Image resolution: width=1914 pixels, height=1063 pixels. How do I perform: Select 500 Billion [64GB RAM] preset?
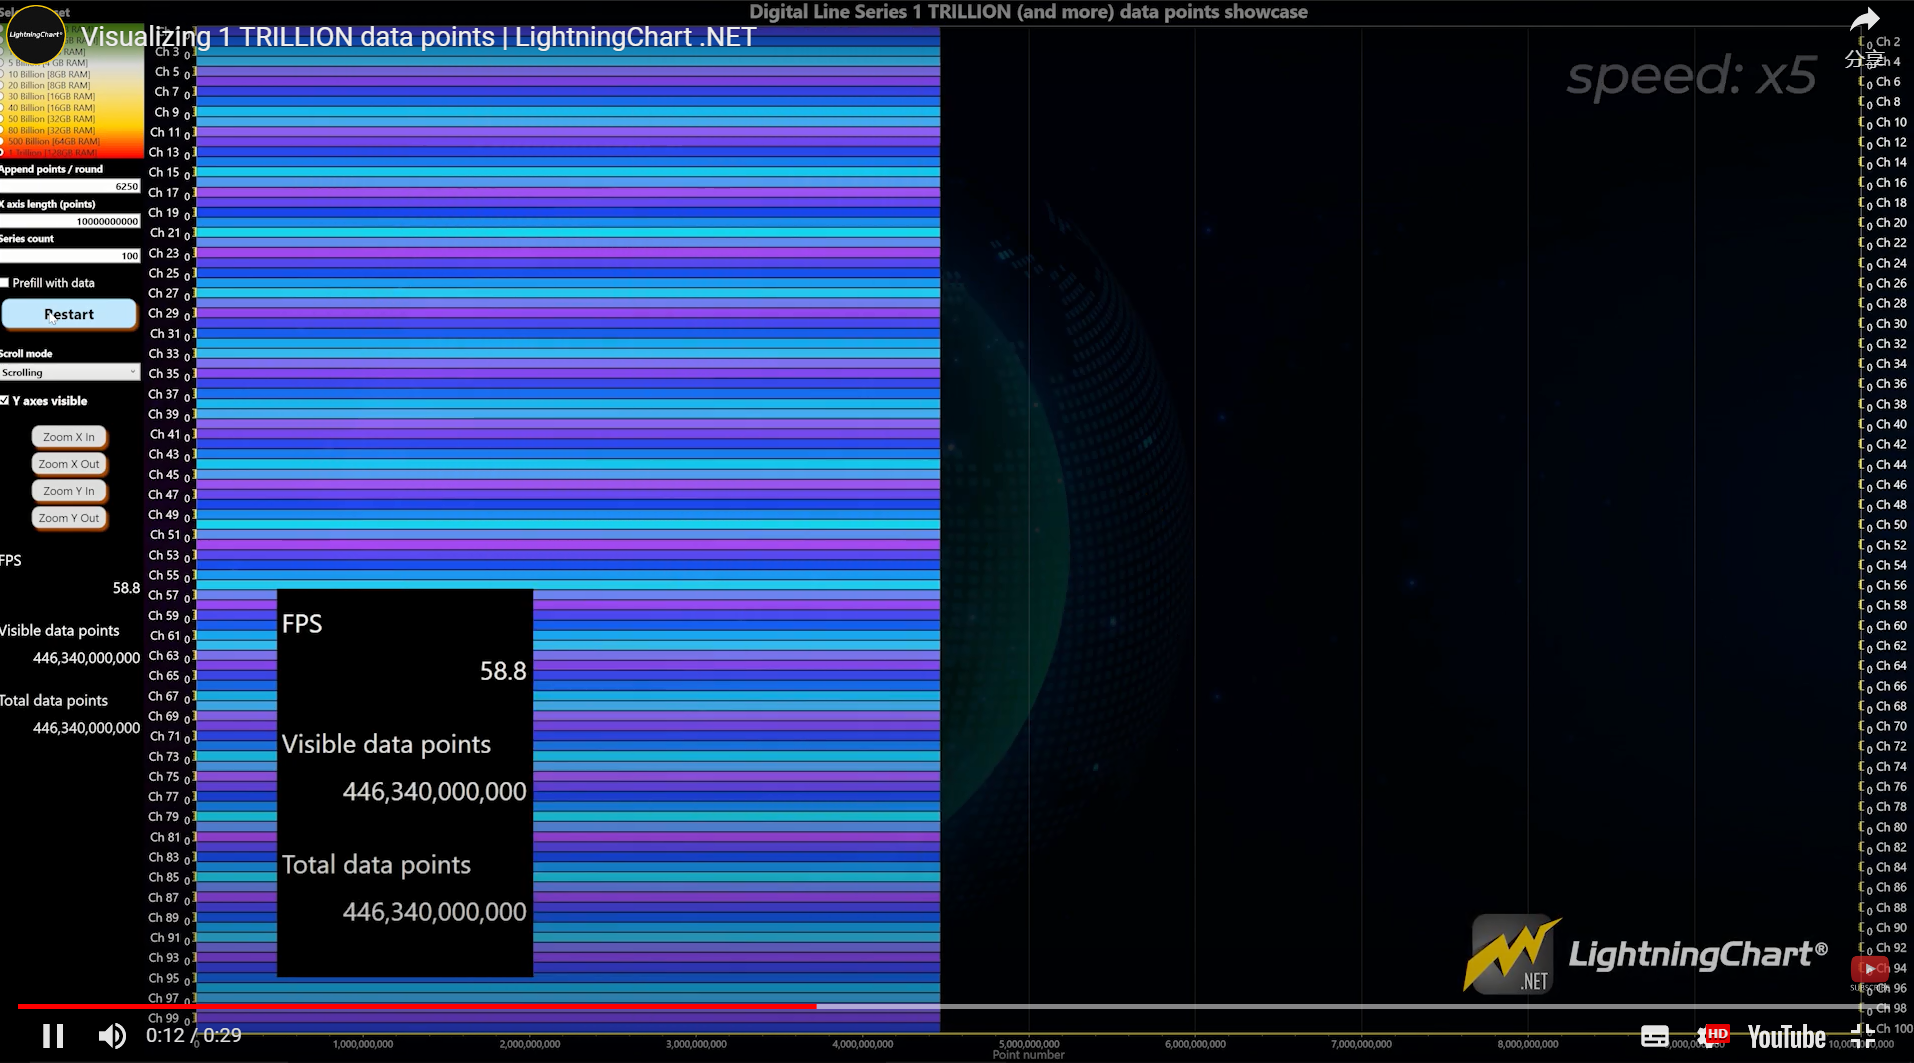point(53,141)
